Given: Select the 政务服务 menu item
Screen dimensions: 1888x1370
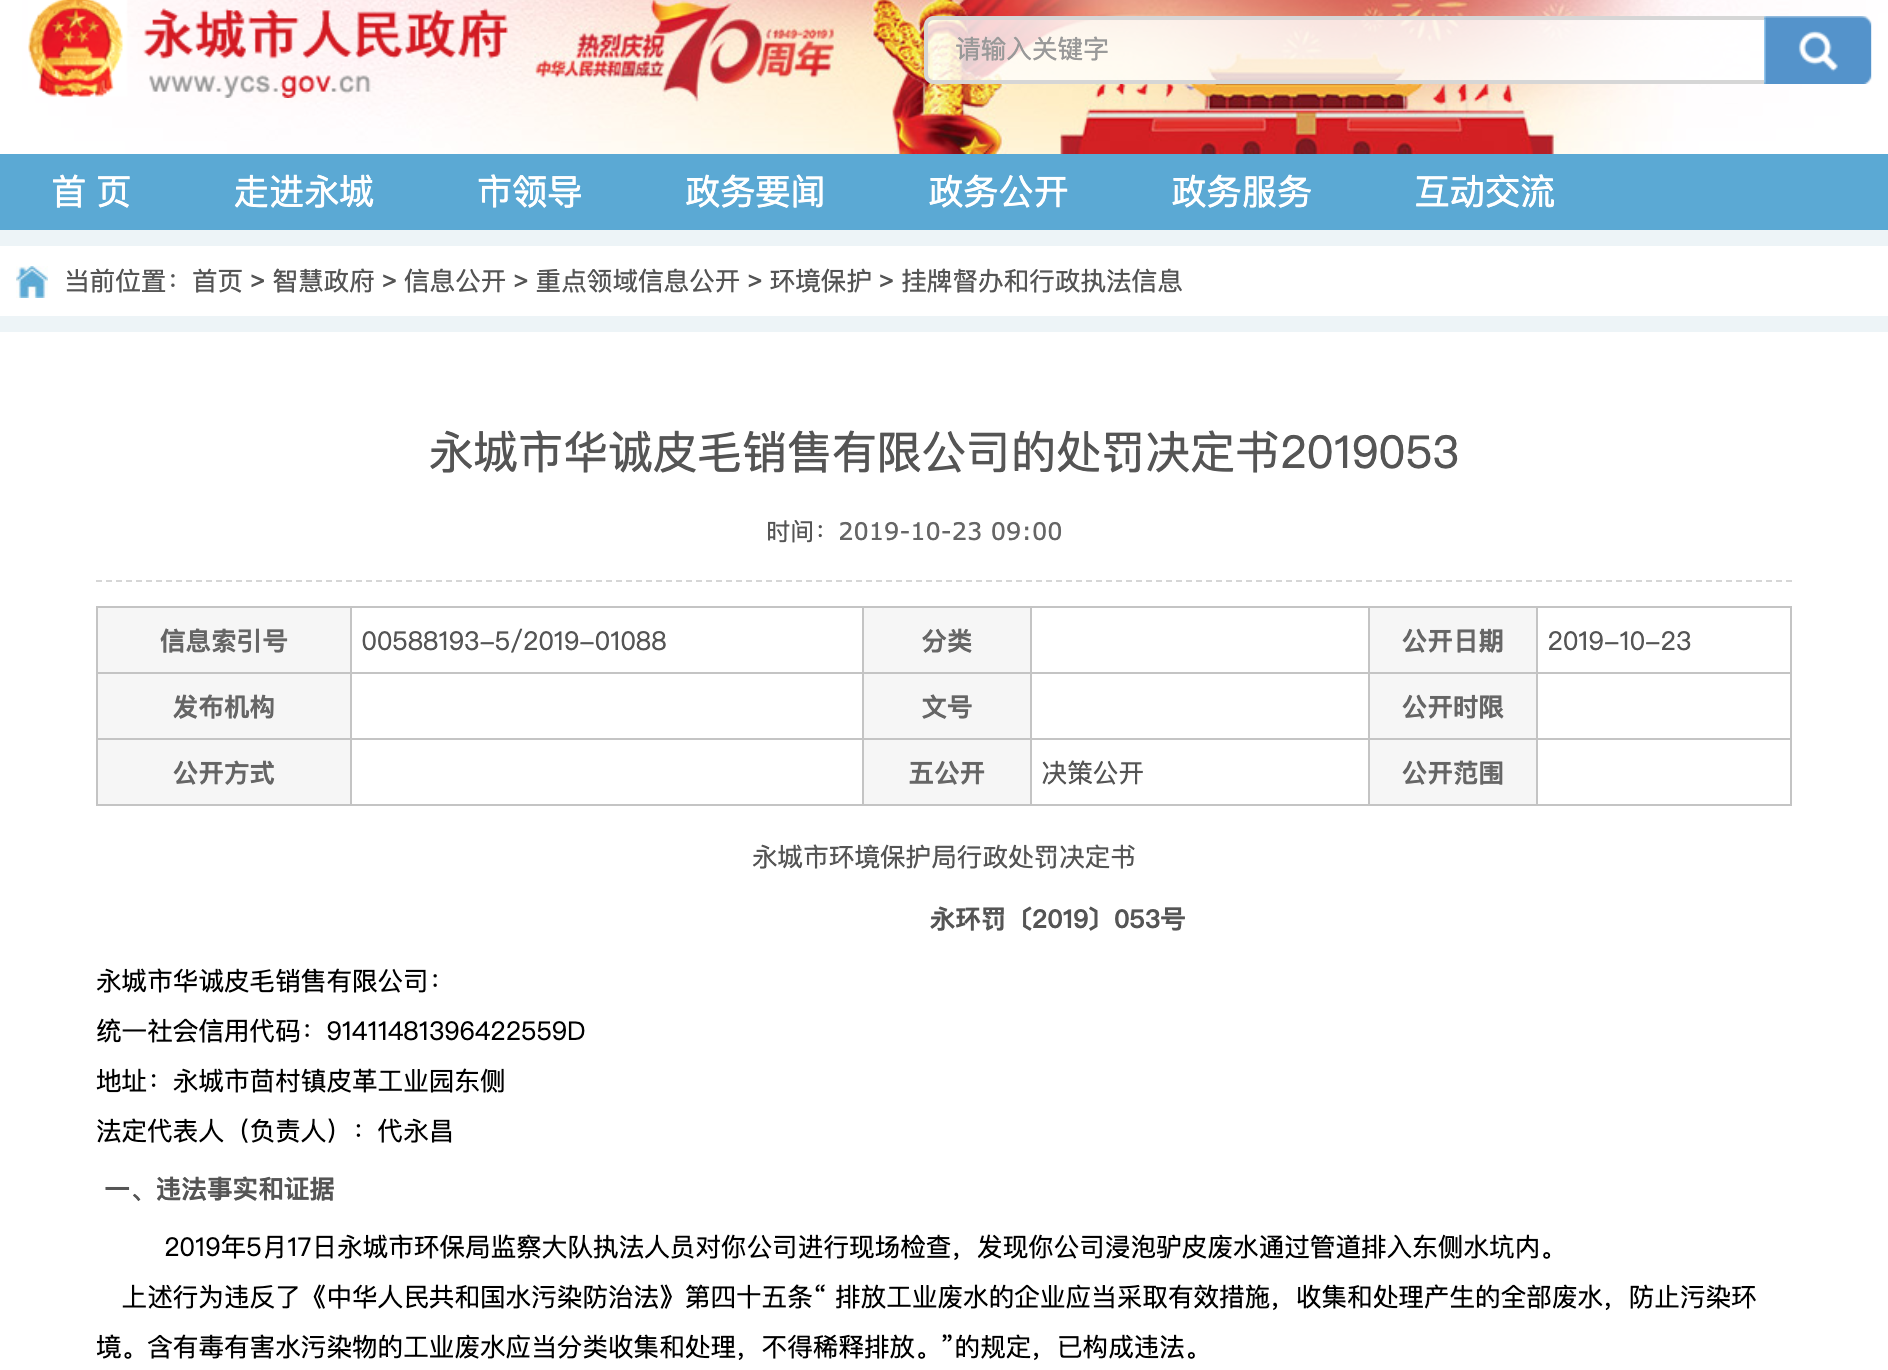Looking at the screenshot, I should (1241, 192).
